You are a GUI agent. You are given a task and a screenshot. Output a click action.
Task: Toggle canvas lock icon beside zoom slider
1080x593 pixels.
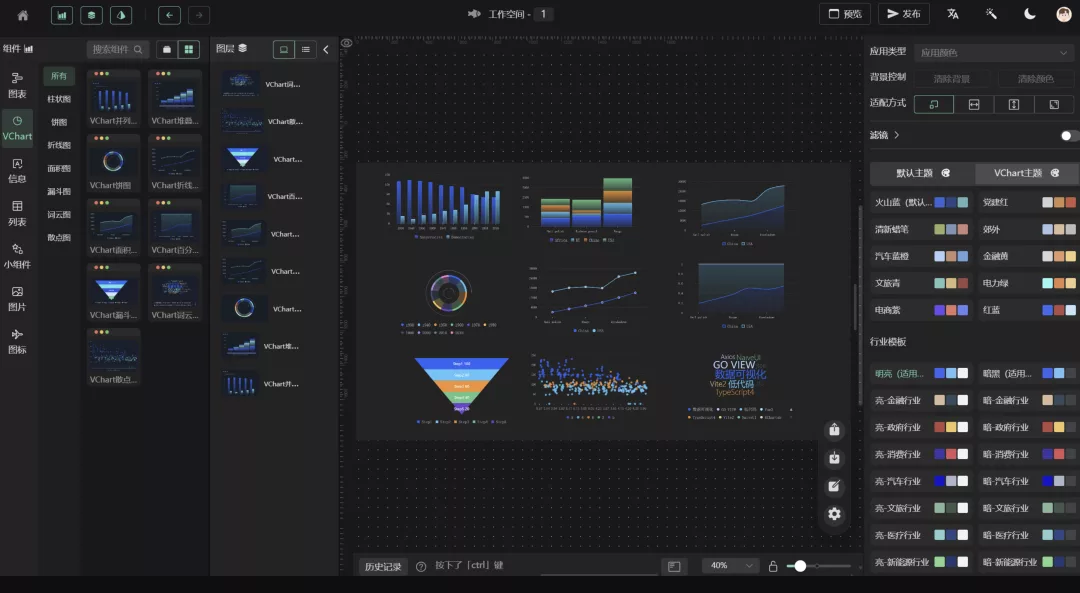click(773, 566)
